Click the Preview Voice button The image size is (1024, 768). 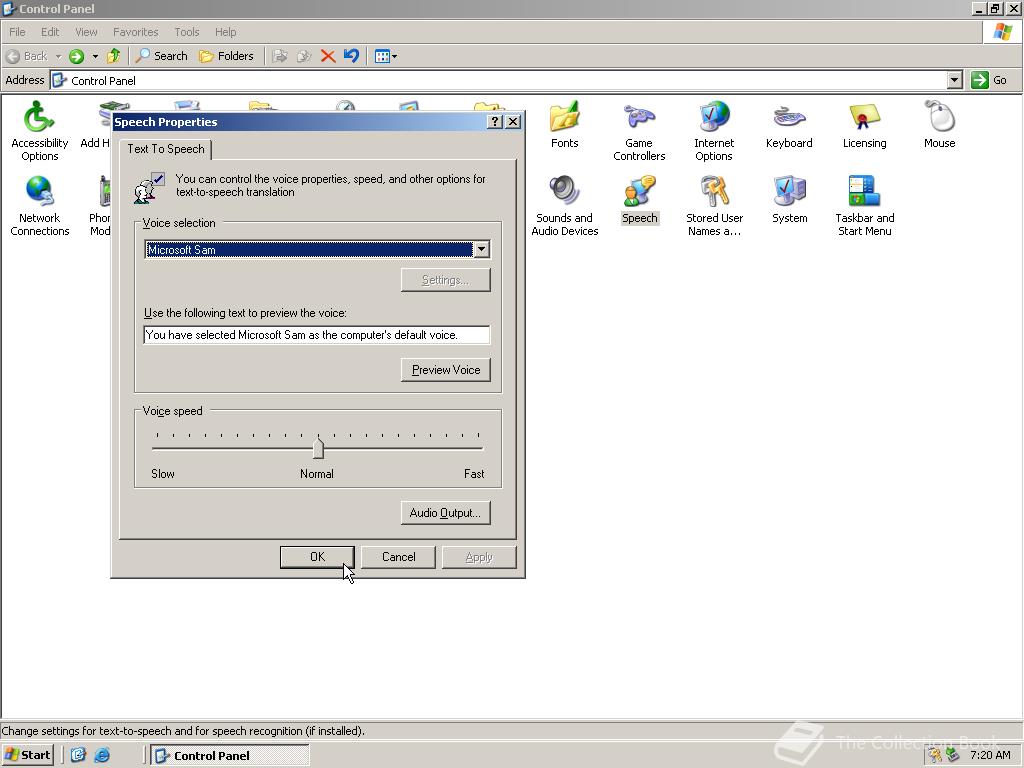pos(446,370)
